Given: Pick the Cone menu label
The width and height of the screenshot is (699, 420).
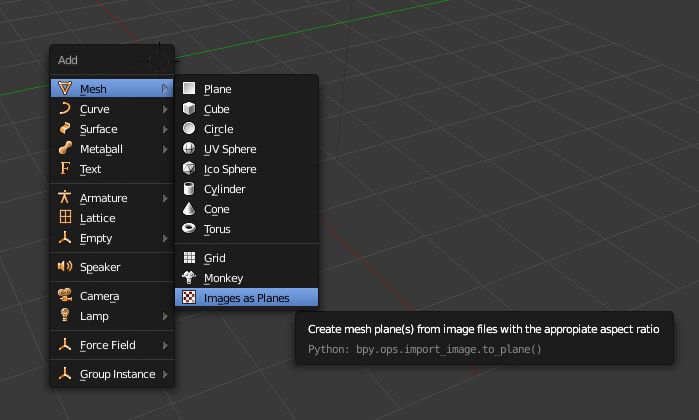Looking at the screenshot, I should pos(217,209).
